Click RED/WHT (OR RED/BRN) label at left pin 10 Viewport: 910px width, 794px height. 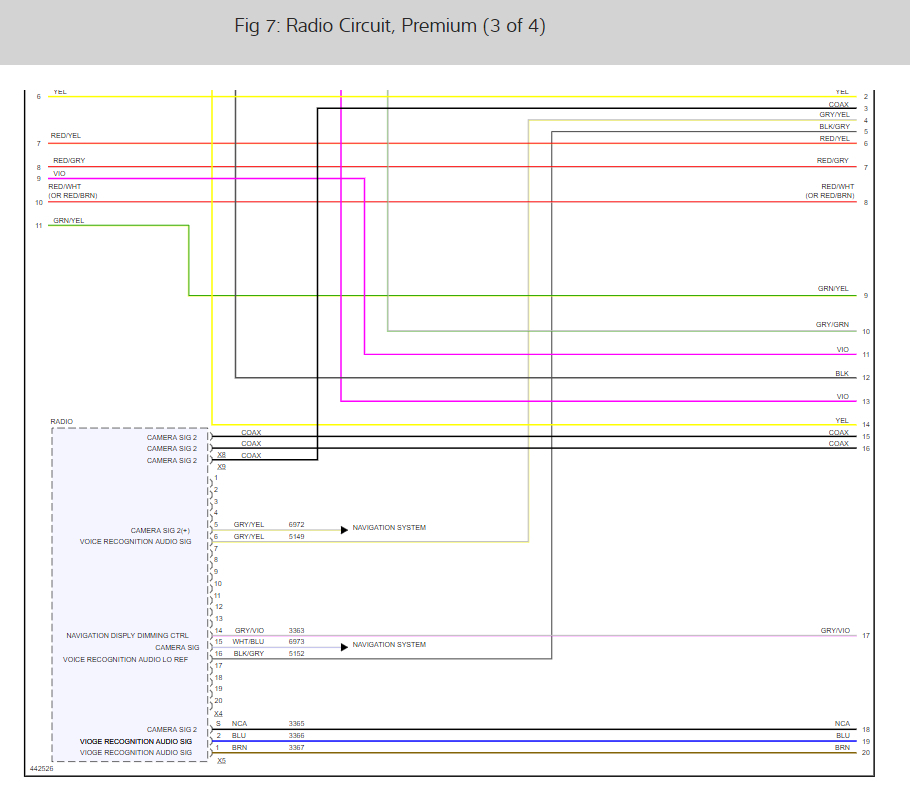(73, 191)
